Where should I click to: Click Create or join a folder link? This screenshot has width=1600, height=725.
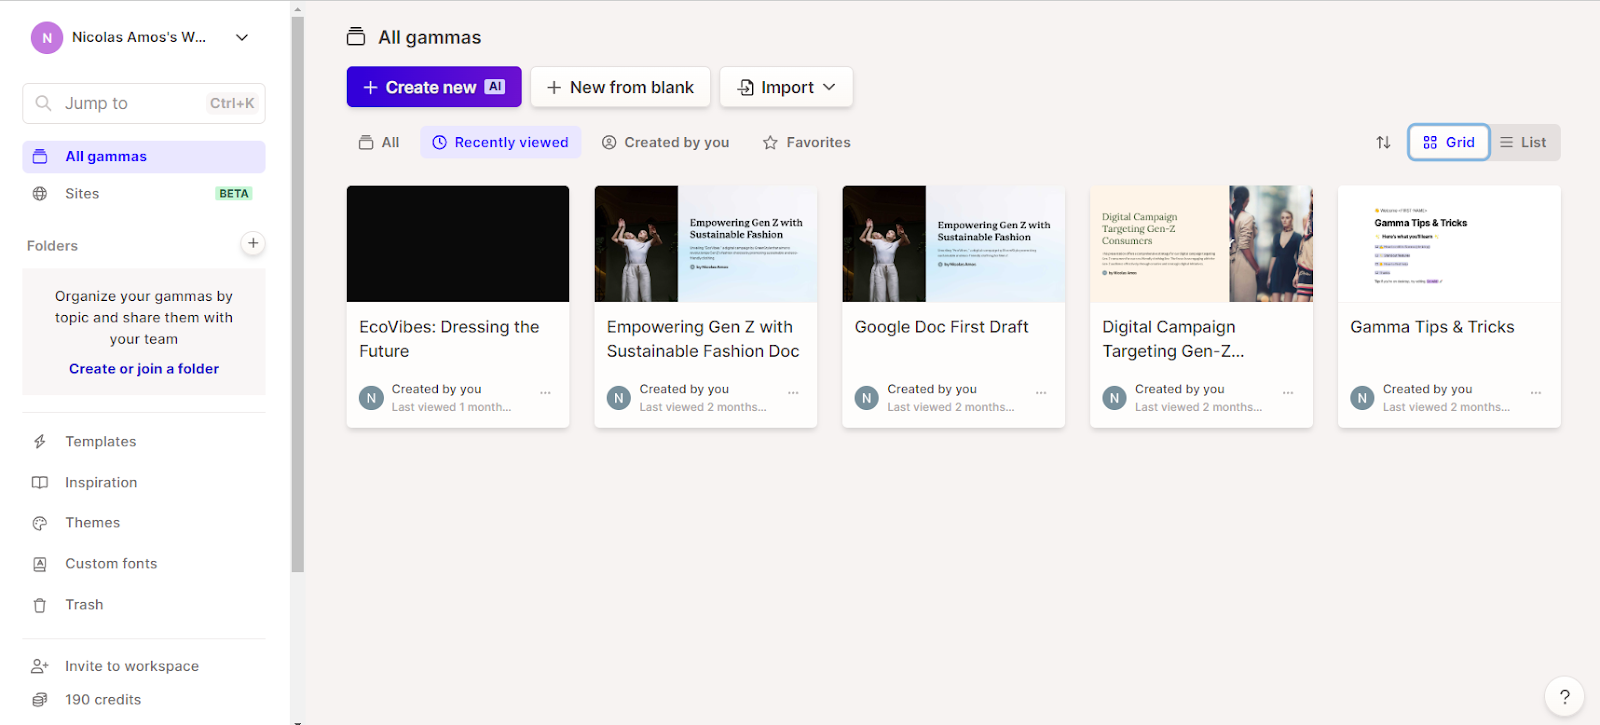144,369
